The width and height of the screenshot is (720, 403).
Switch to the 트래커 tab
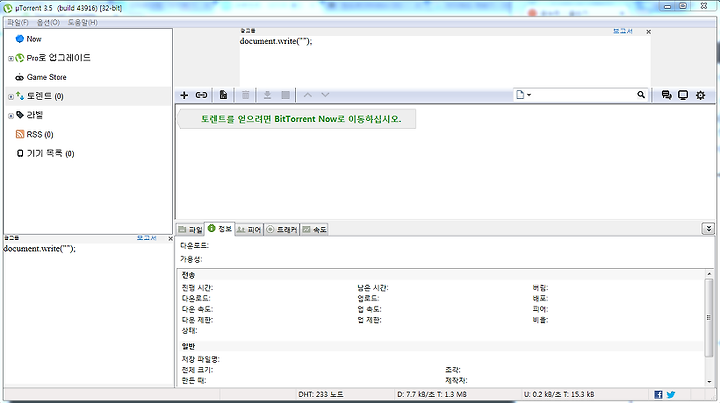coord(282,229)
